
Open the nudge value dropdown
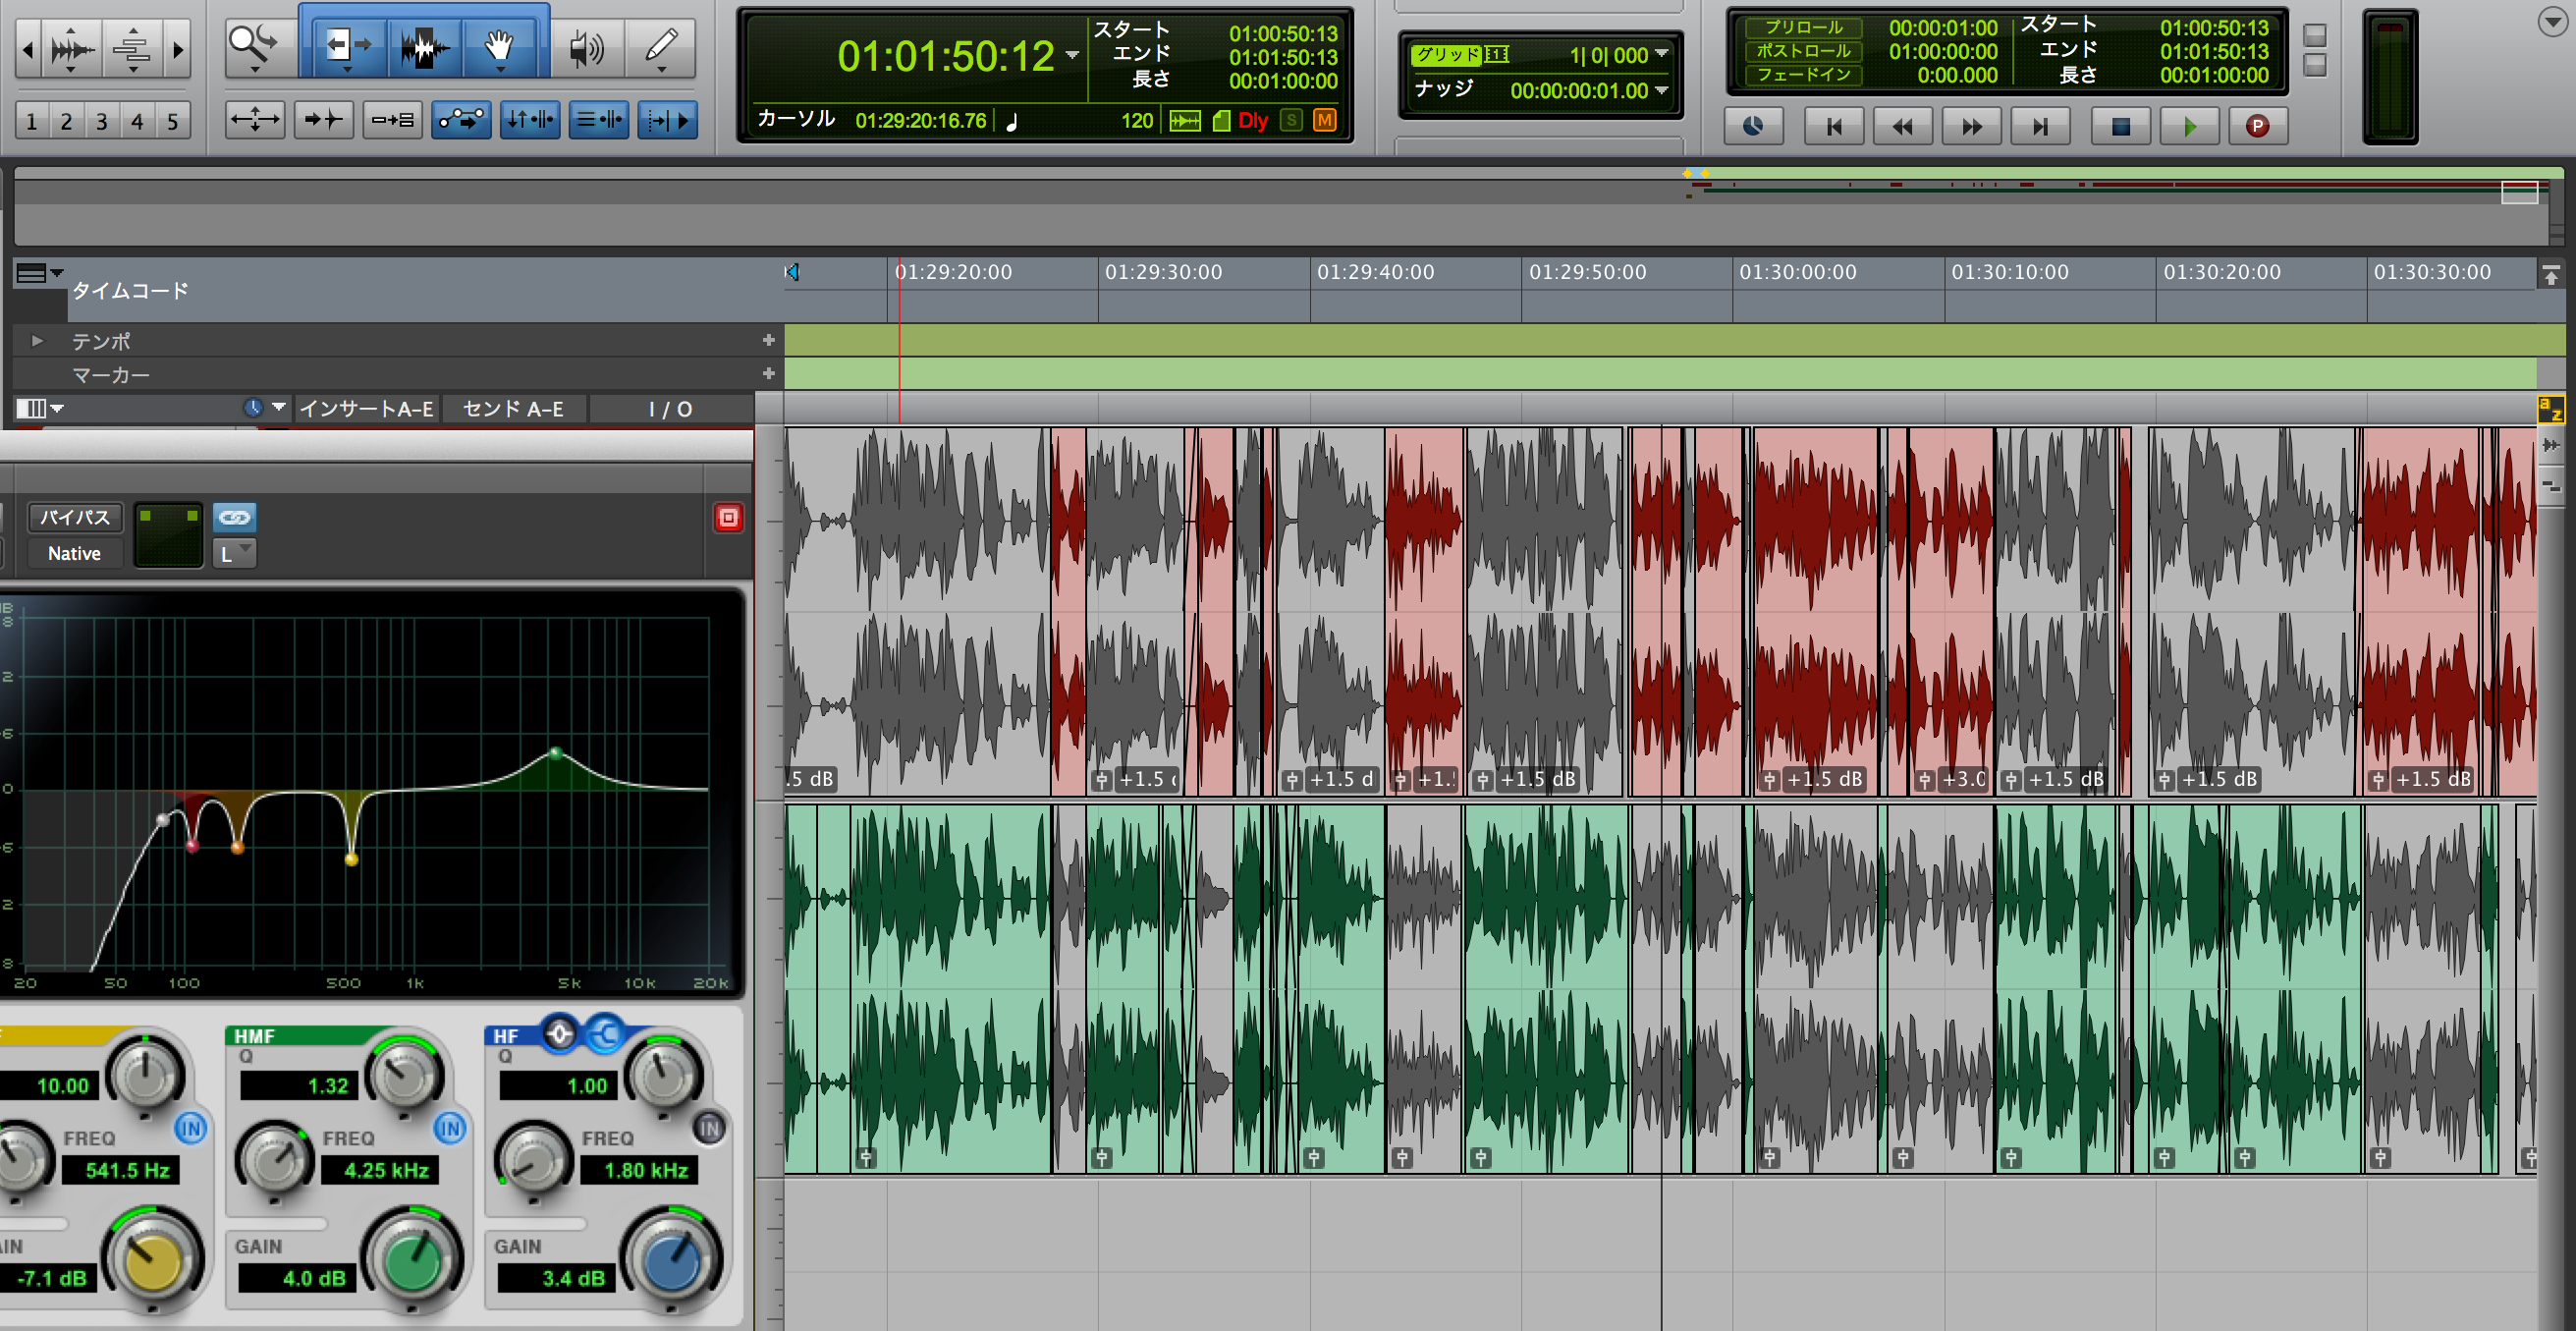[1661, 90]
